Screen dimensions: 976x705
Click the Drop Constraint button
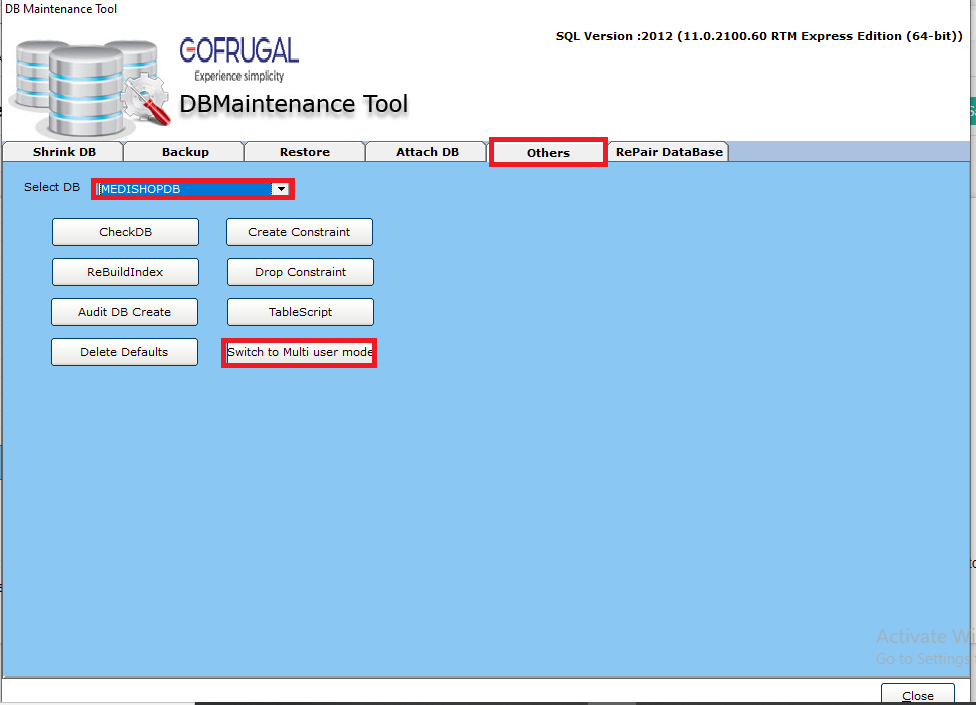(x=300, y=272)
